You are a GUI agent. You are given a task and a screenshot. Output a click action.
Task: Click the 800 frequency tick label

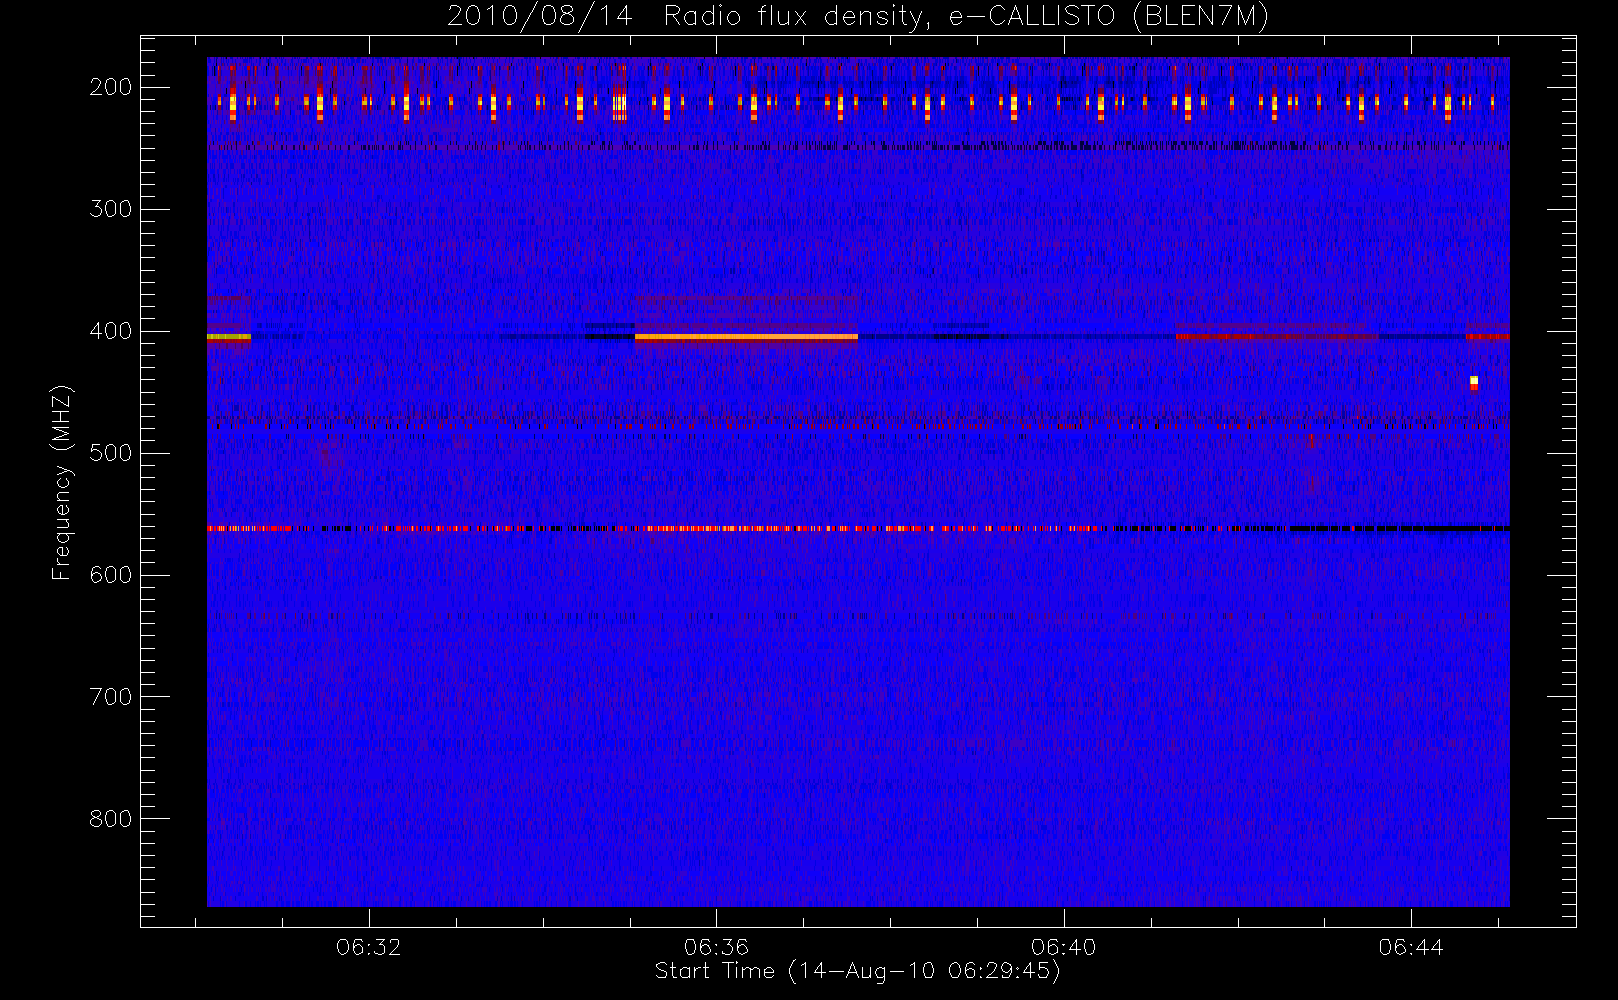[x=111, y=819]
